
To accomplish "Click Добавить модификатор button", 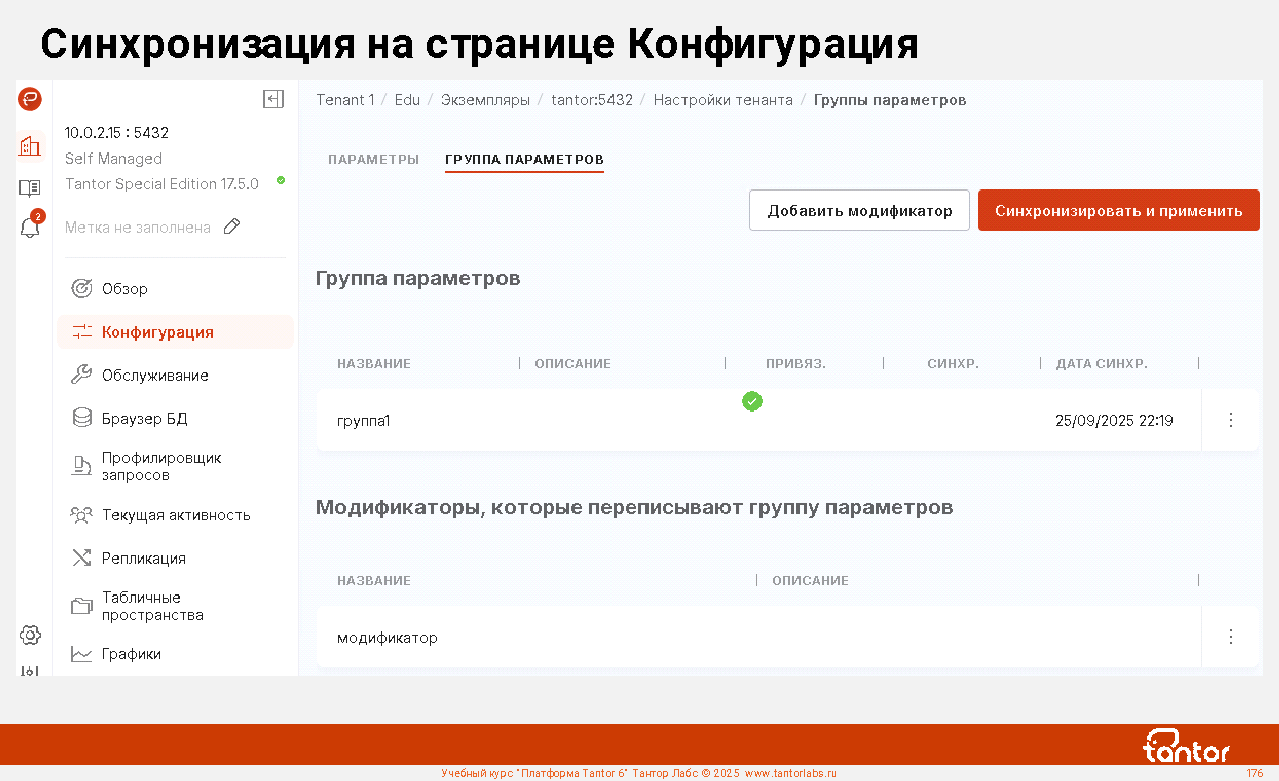I will coord(859,211).
